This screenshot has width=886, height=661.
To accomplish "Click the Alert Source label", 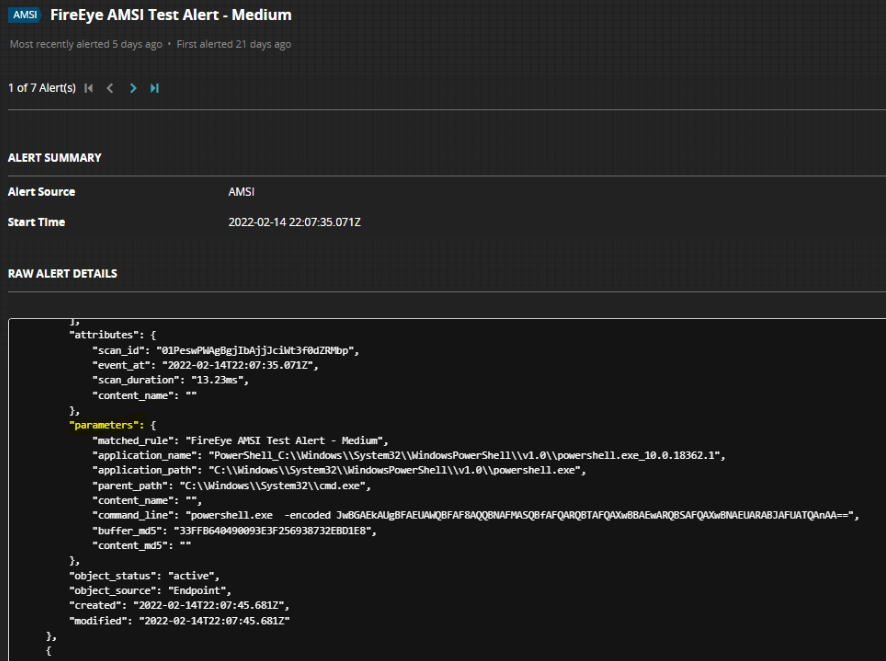I will [41, 192].
